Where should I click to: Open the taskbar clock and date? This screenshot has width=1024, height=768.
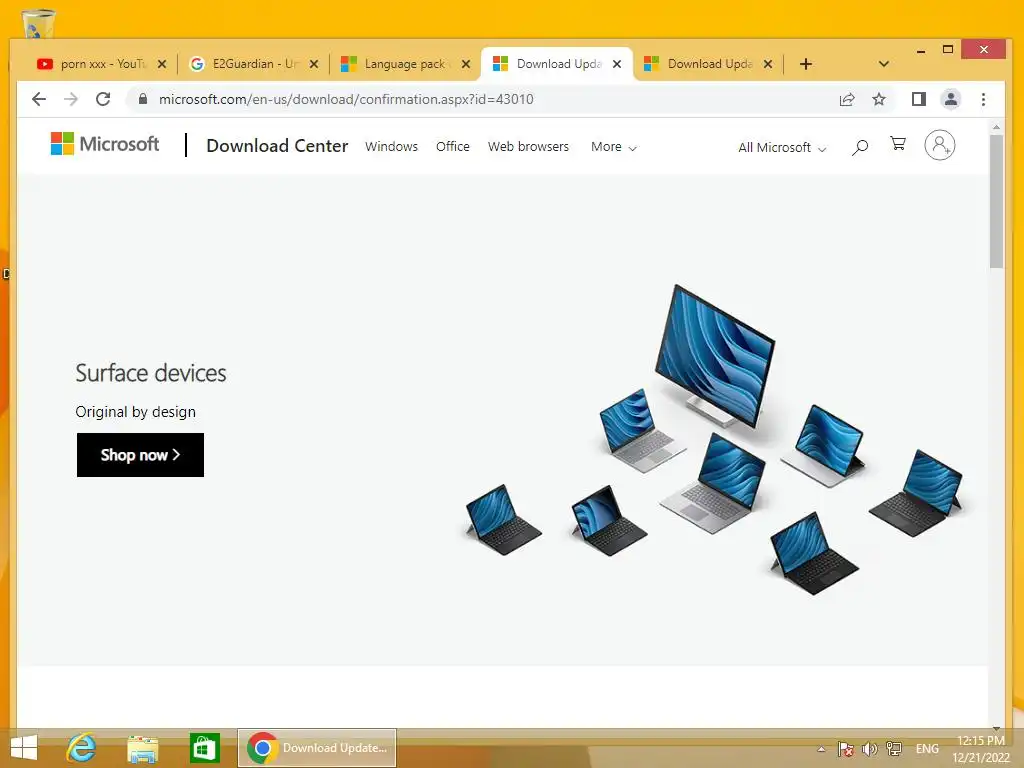(981, 749)
